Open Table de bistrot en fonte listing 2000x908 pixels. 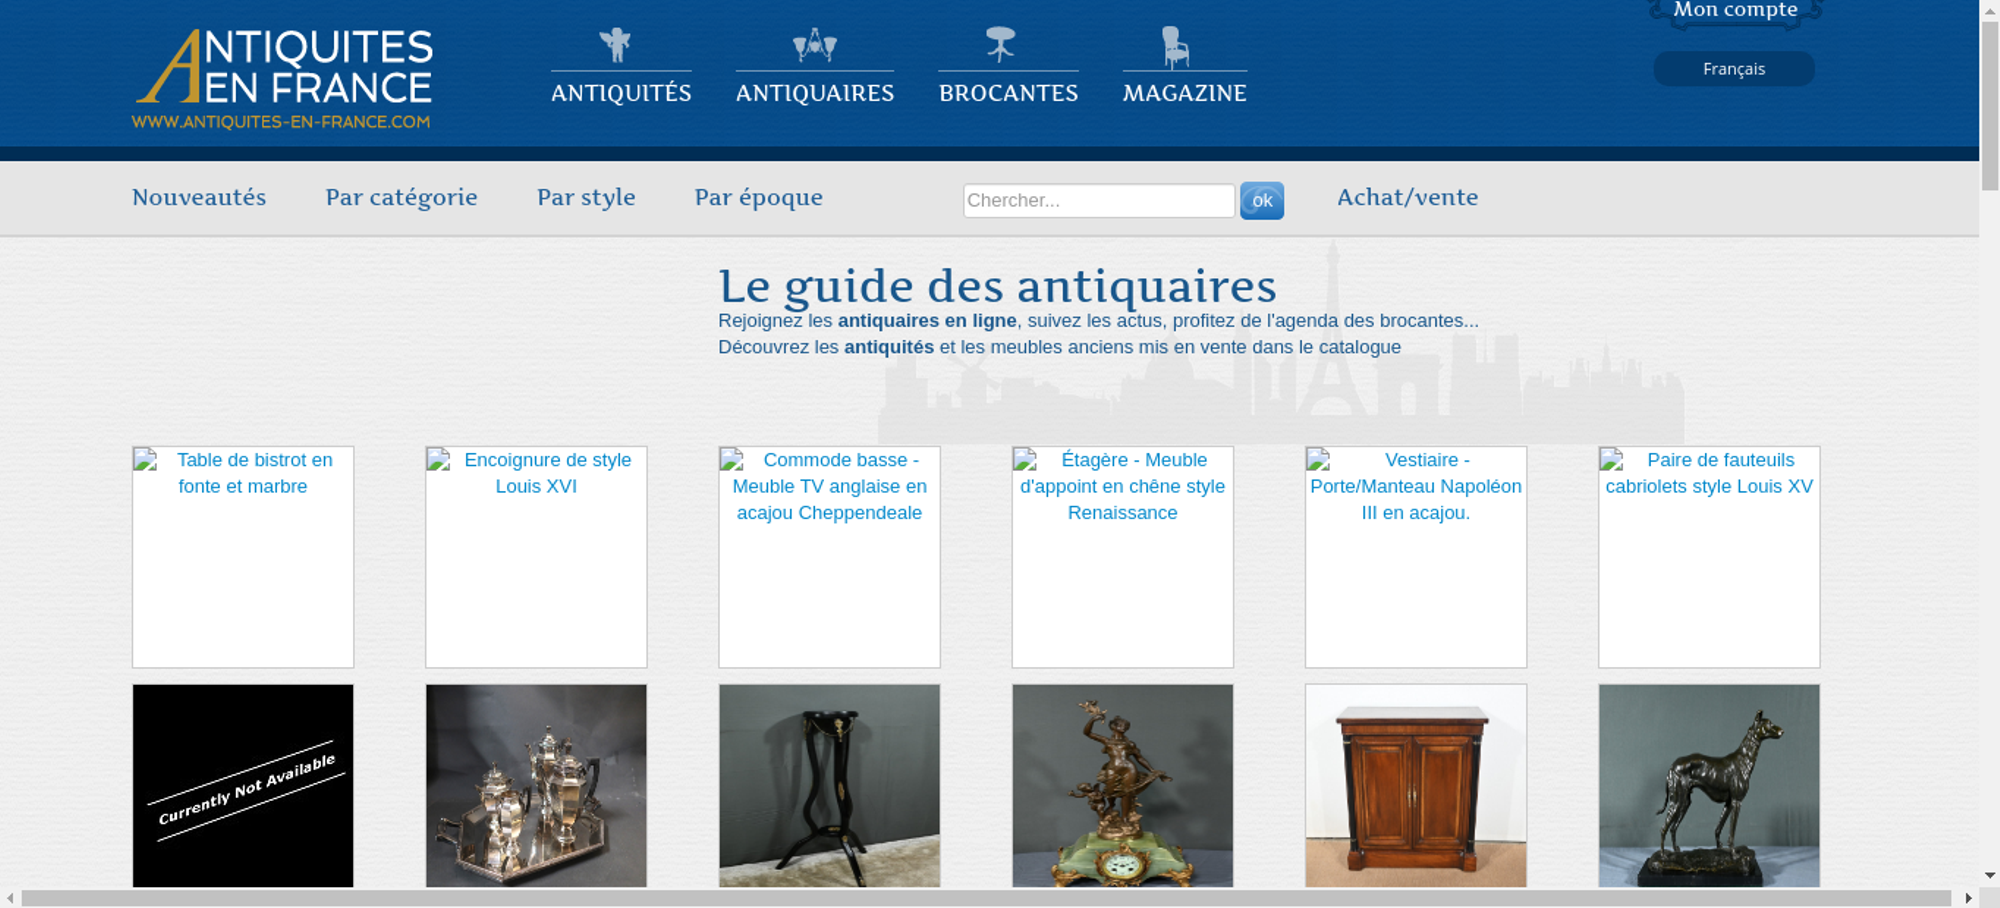[x=243, y=556]
